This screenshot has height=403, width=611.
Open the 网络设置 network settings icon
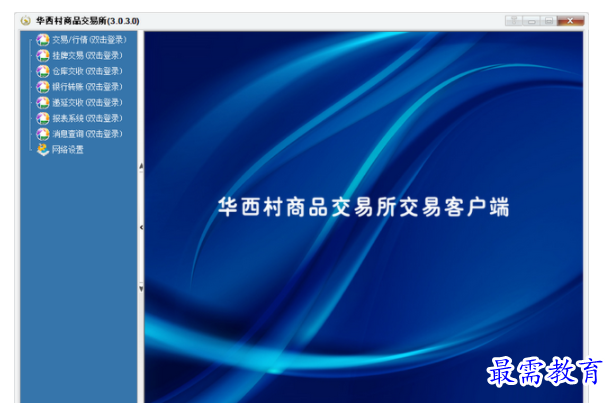(x=43, y=150)
